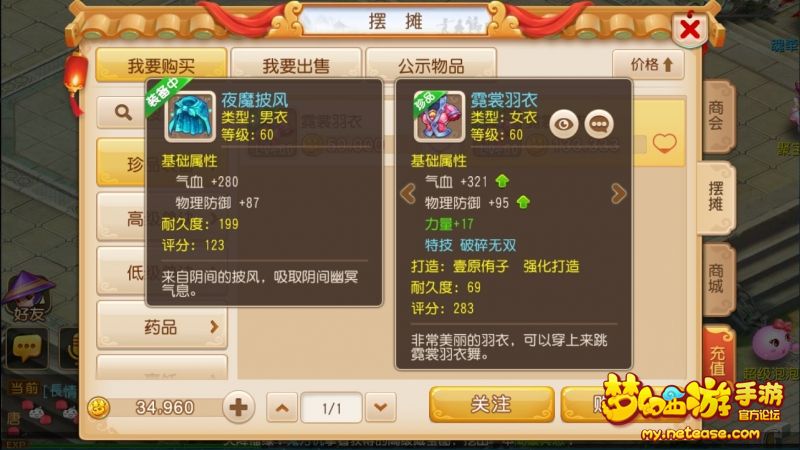Click the 关注 button
The width and height of the screenshot is (800, 450).
(x=491, y=404)
